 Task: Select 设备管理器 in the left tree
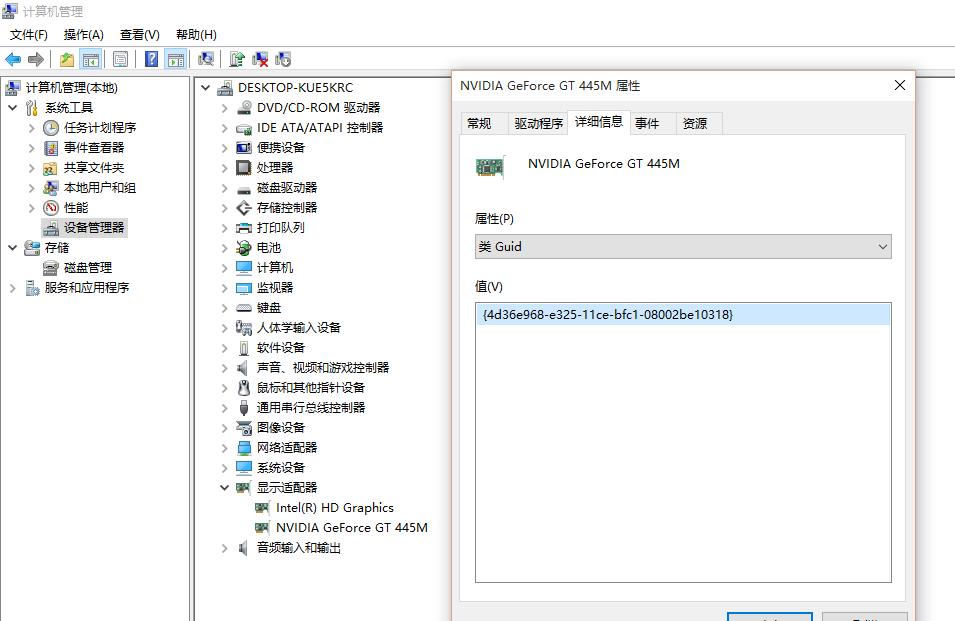94,228
